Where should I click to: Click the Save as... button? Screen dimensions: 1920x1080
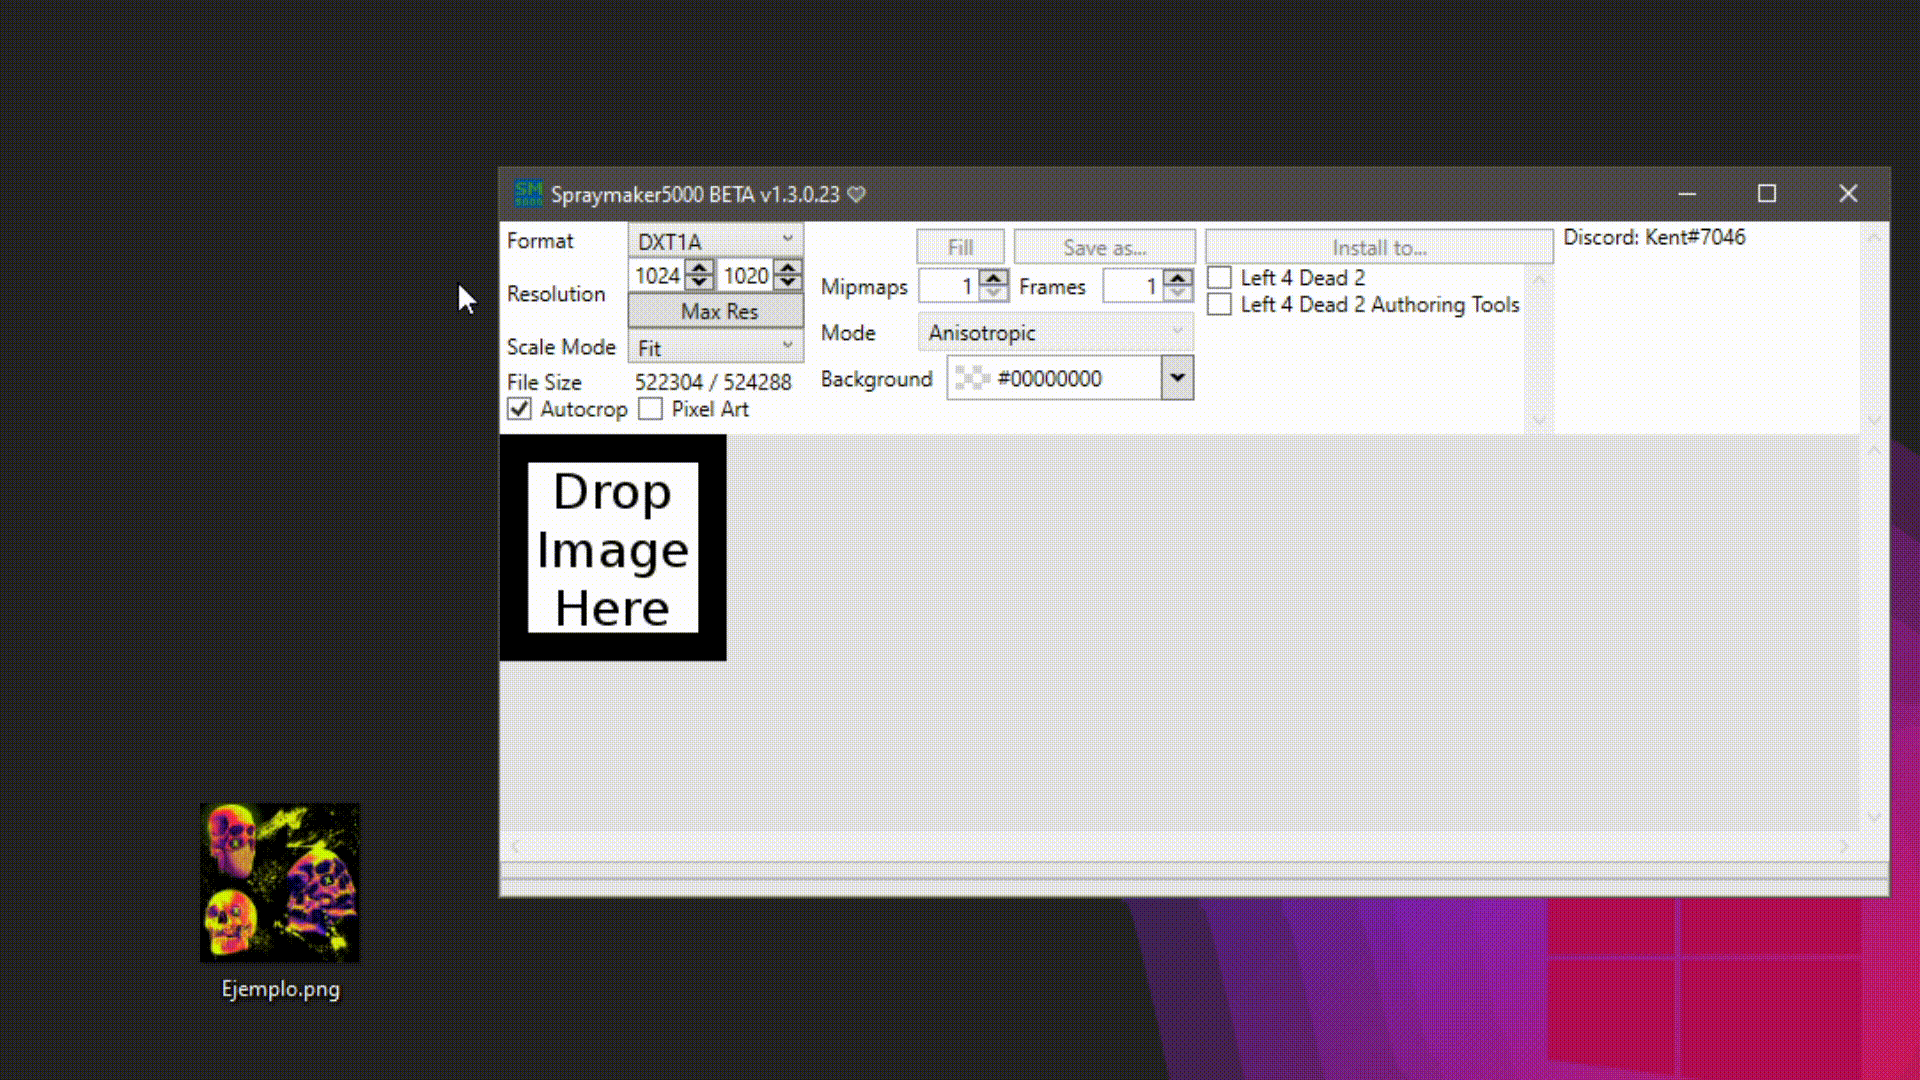(1104, 247)
